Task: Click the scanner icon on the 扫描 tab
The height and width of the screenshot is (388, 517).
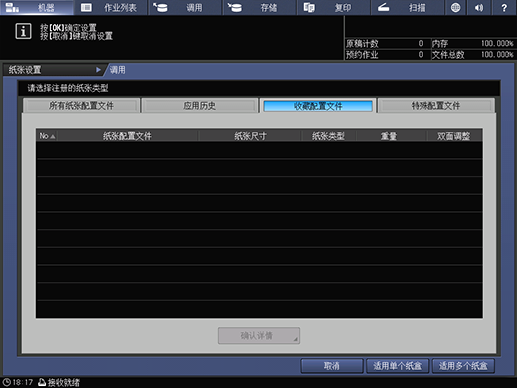Action: click(383, 7)
